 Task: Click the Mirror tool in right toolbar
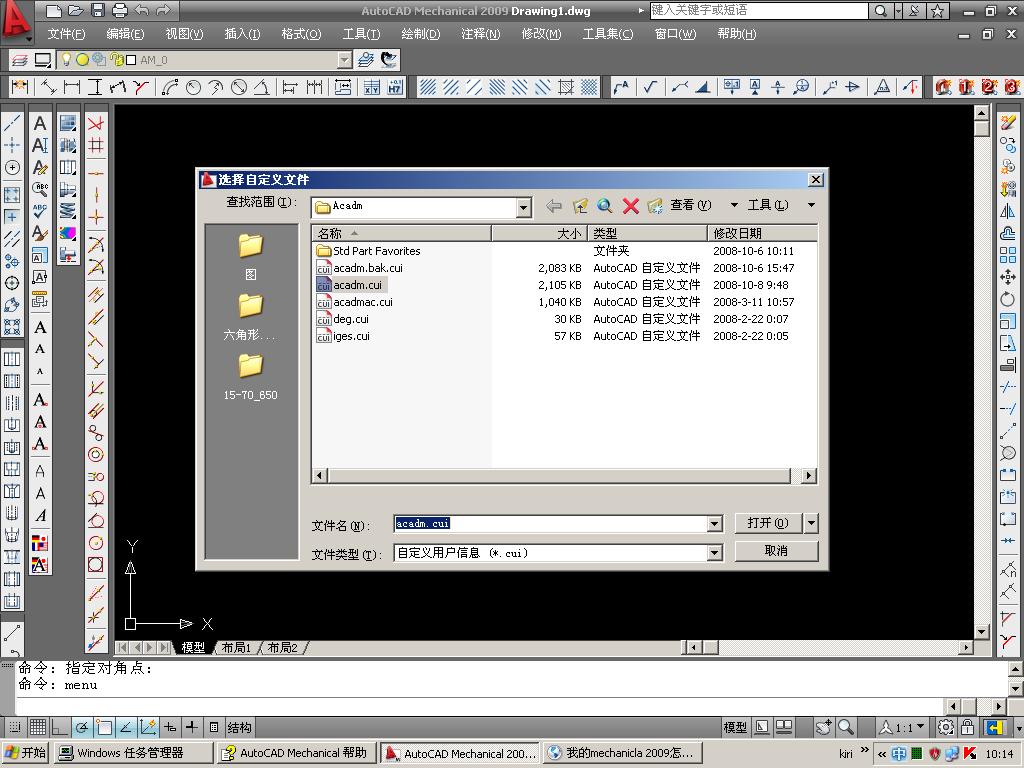[1008, 211]
